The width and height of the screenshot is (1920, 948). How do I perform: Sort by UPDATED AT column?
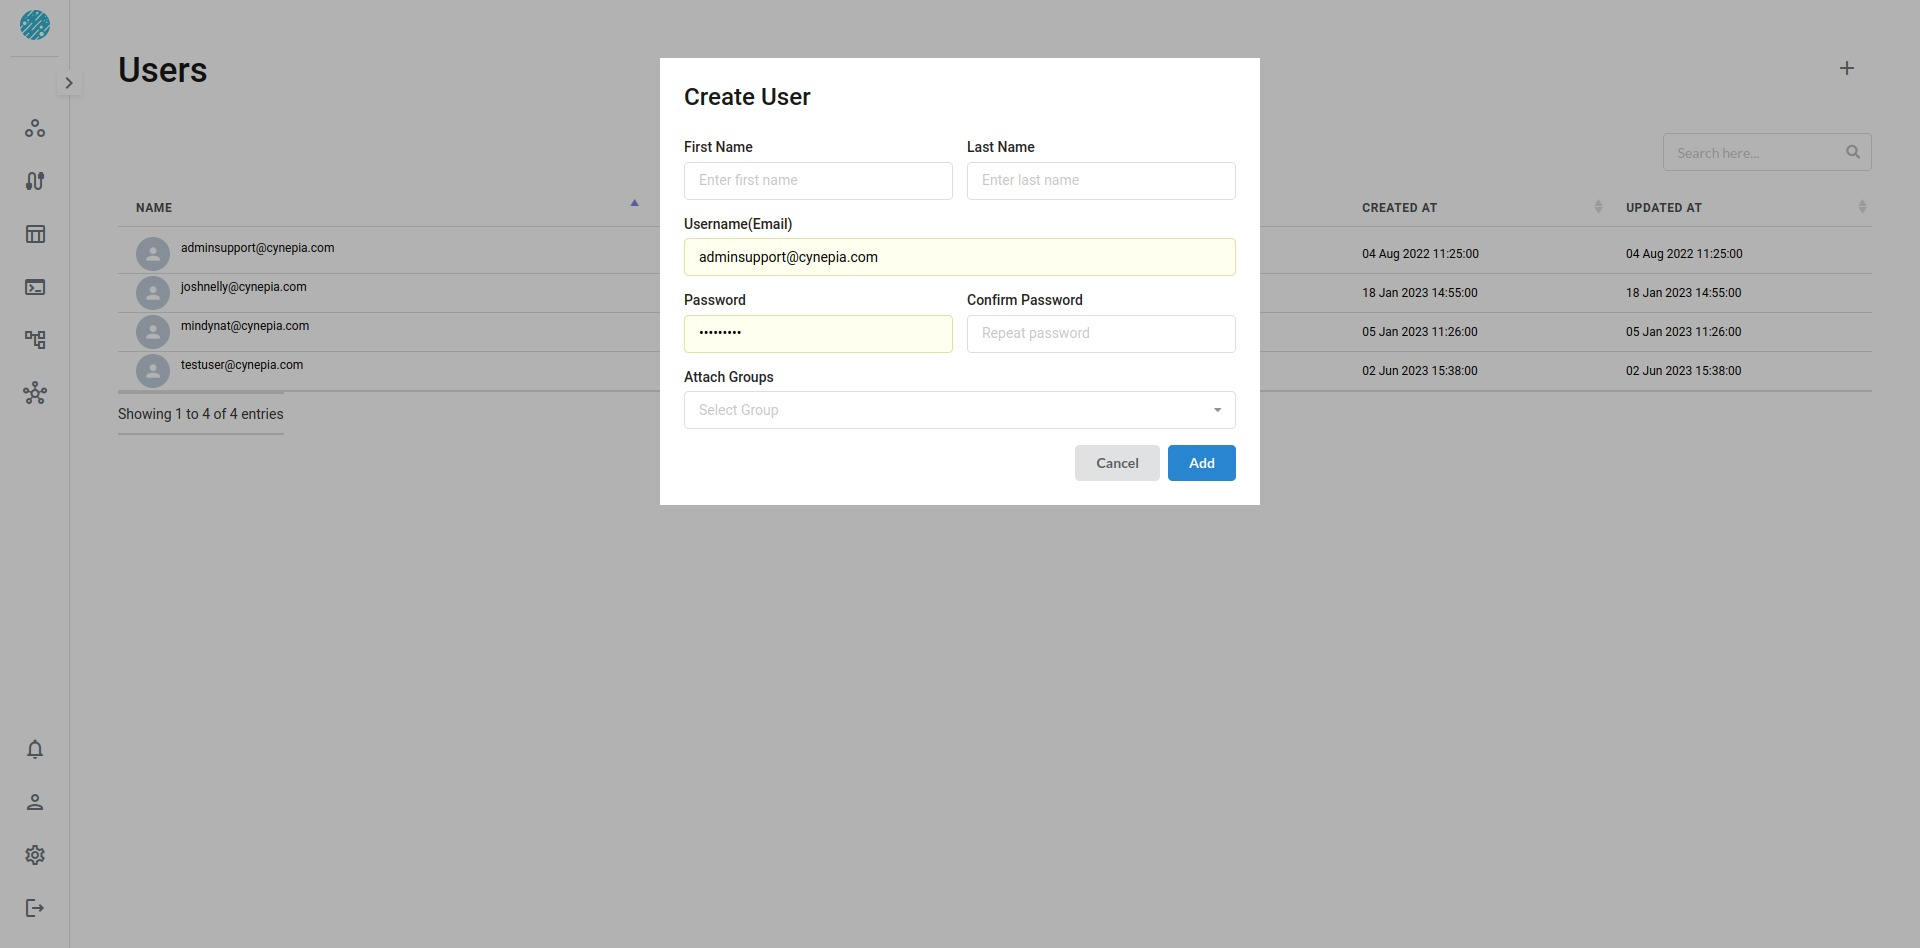click(x=1862, y=207)
